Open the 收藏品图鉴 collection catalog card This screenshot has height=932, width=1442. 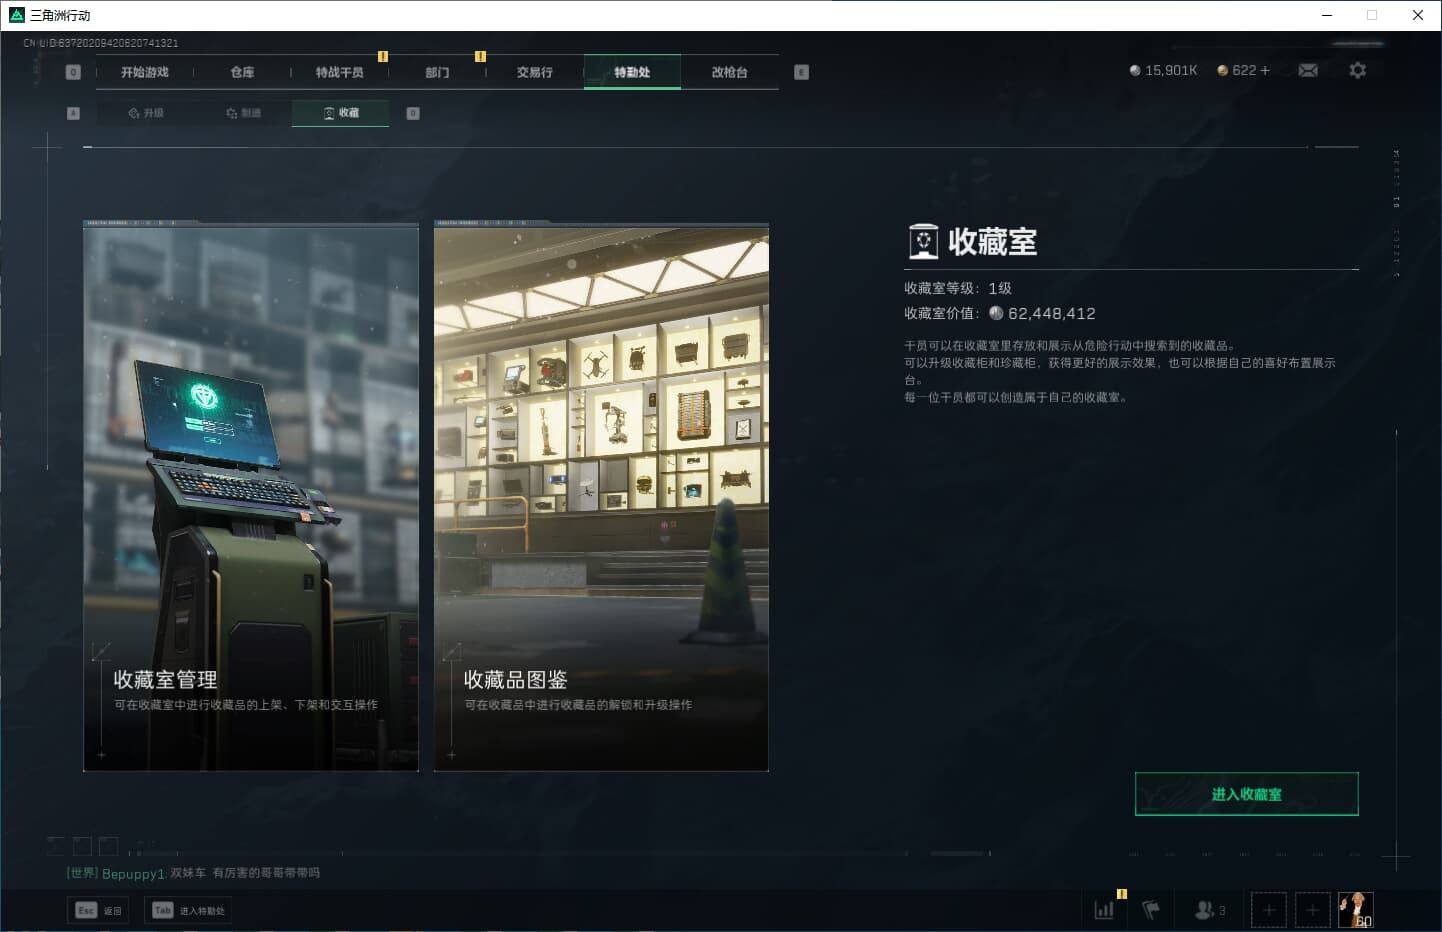pos(600,497)
